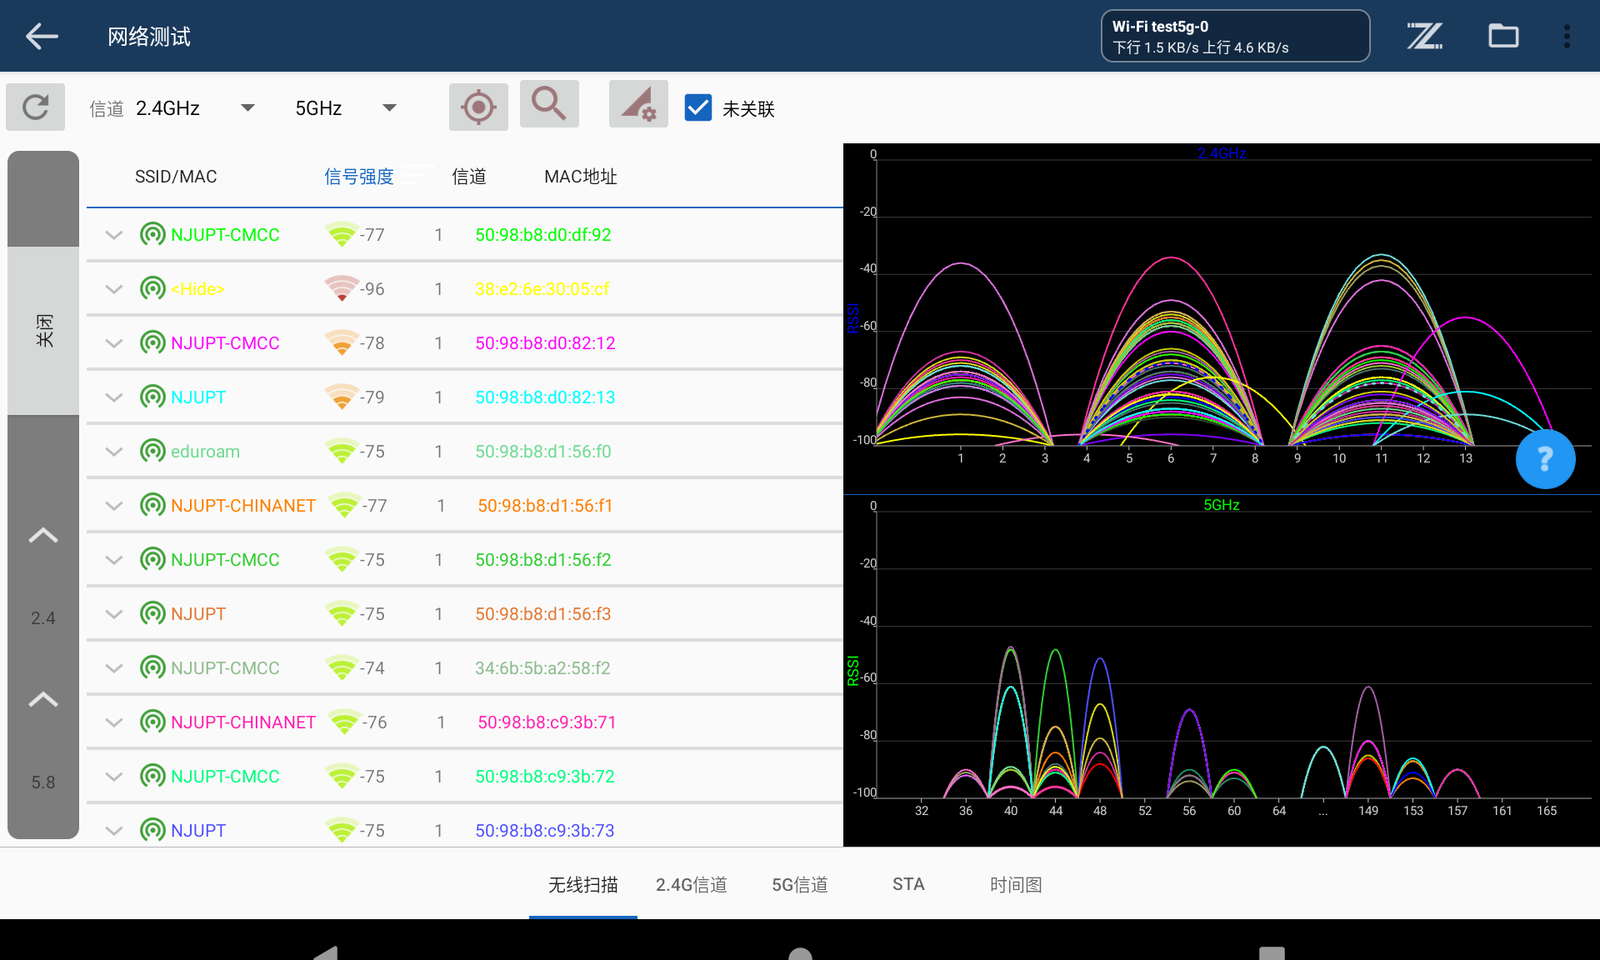Expand row for MAC 50:98:b8:d1:56:f1

114,506
